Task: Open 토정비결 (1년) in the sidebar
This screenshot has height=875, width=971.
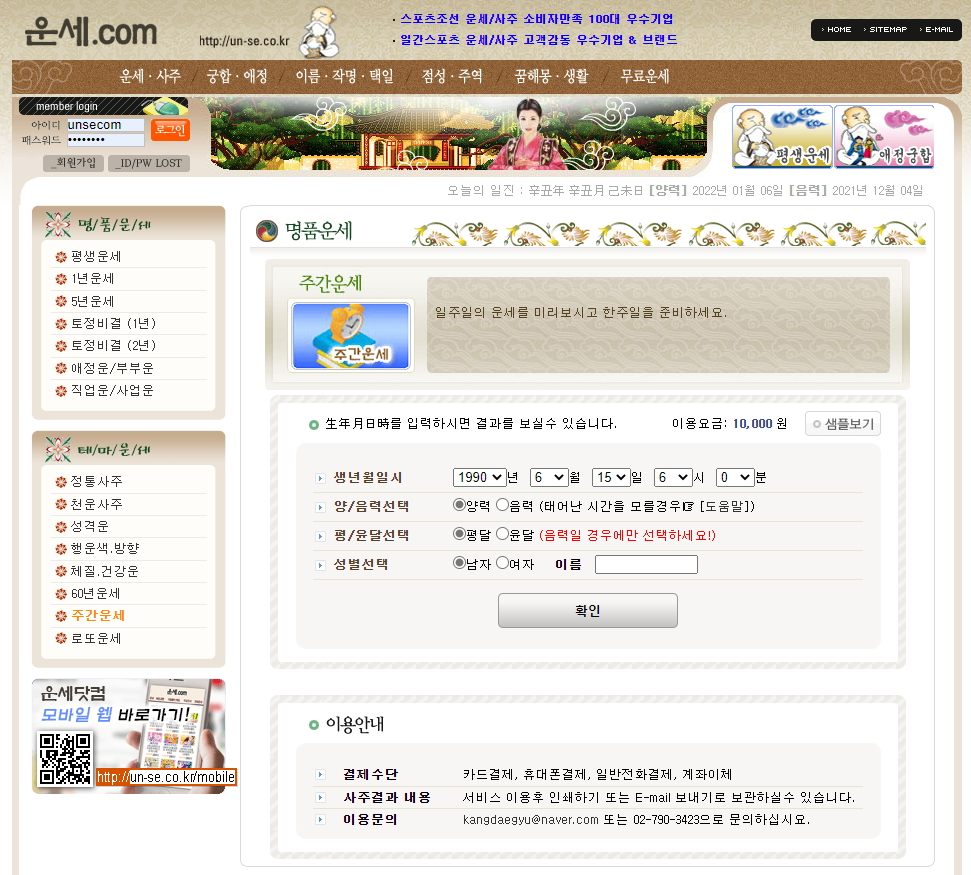Action: (x=113, y=324)
